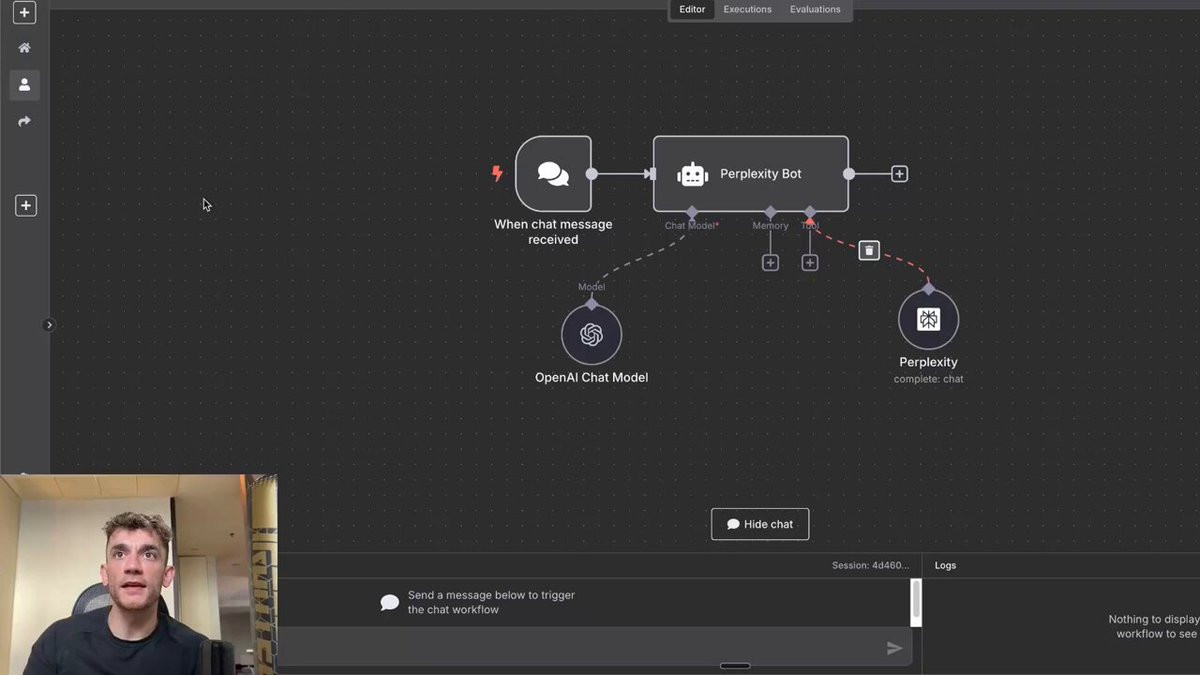This screenshot has height=675, width=1200.
Task: Click the chat panel scrollbar
Action: 916,602
